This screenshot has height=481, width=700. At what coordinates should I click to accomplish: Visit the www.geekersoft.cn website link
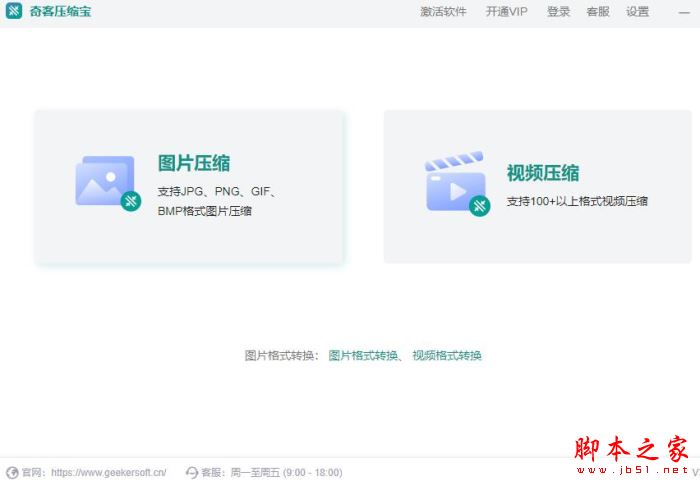(108, 472)
